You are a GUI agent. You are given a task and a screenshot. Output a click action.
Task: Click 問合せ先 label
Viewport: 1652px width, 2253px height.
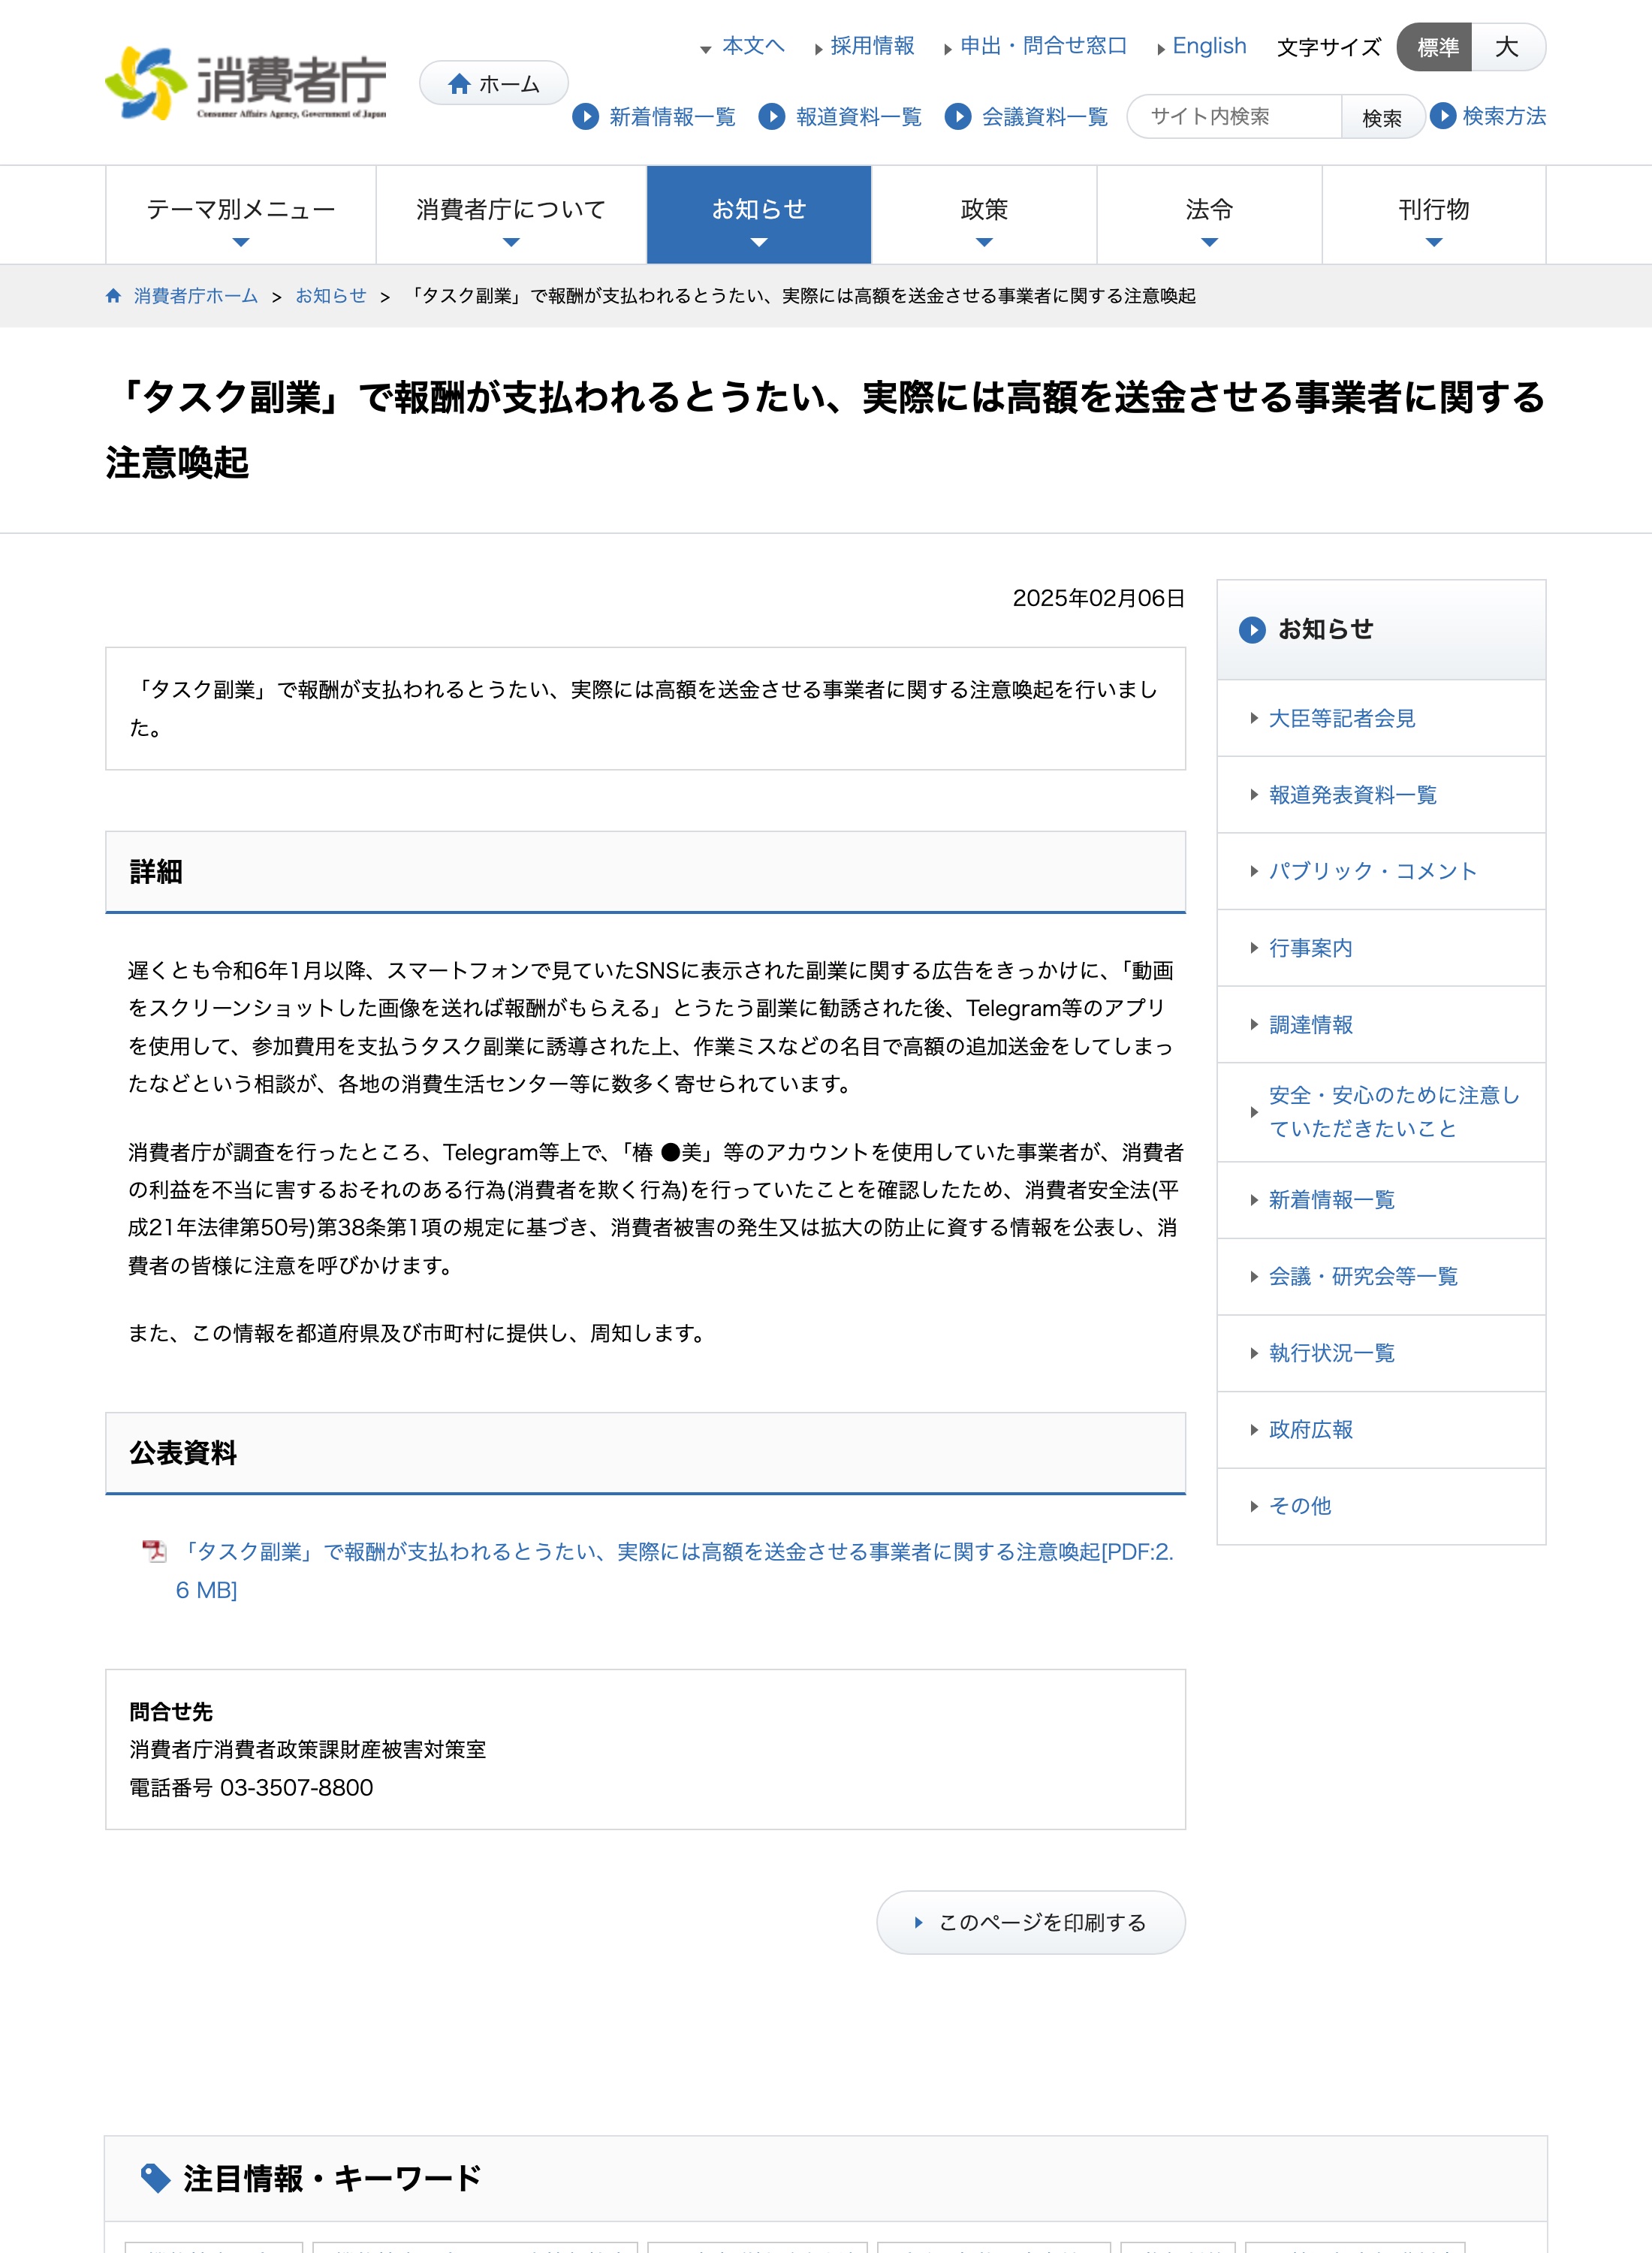click(x=171, y=1712)
